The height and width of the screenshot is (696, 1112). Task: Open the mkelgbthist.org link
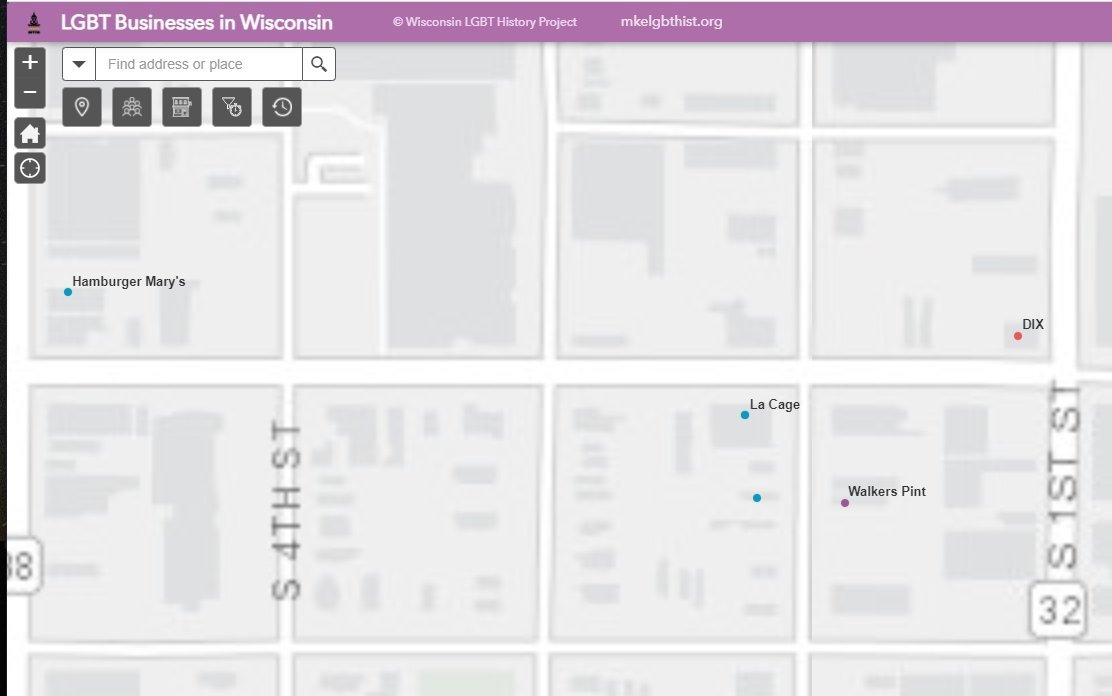[671, 22]
